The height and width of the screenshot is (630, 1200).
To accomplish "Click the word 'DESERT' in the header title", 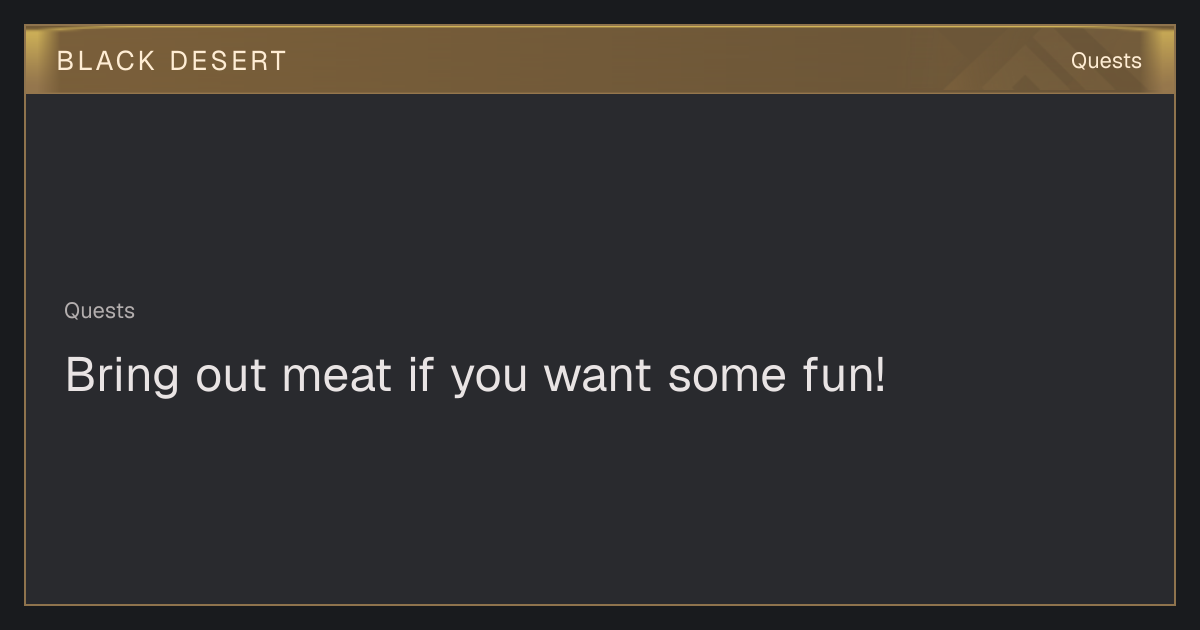I will pyautogui.click(x=228, y=61).
